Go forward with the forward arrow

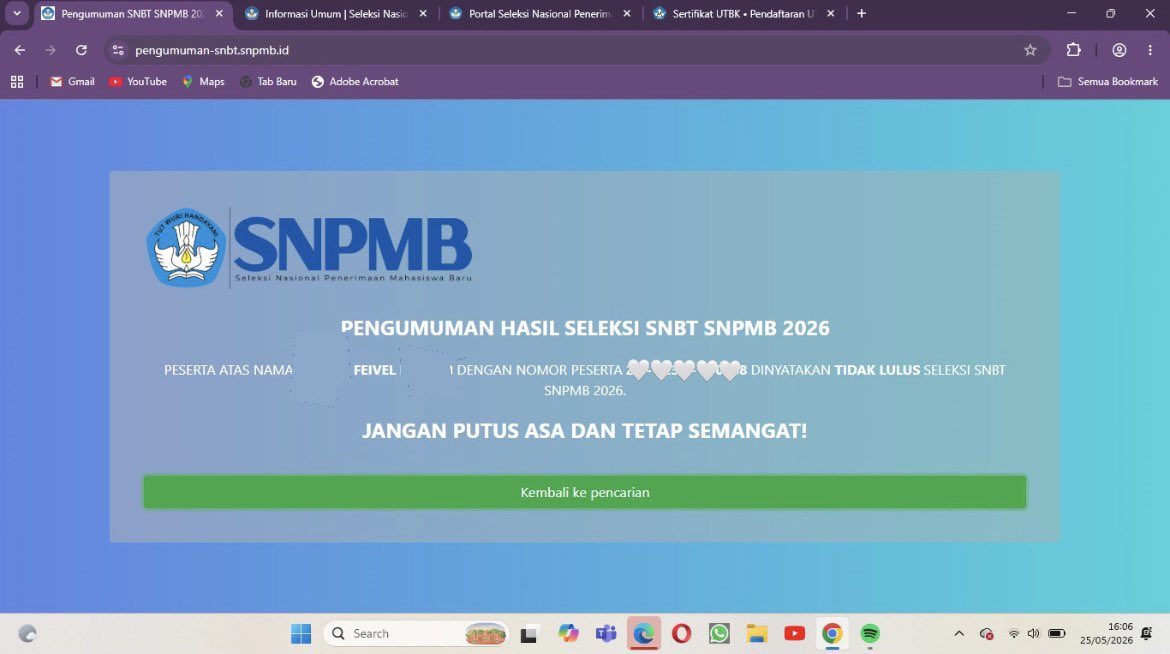(50, 50)
